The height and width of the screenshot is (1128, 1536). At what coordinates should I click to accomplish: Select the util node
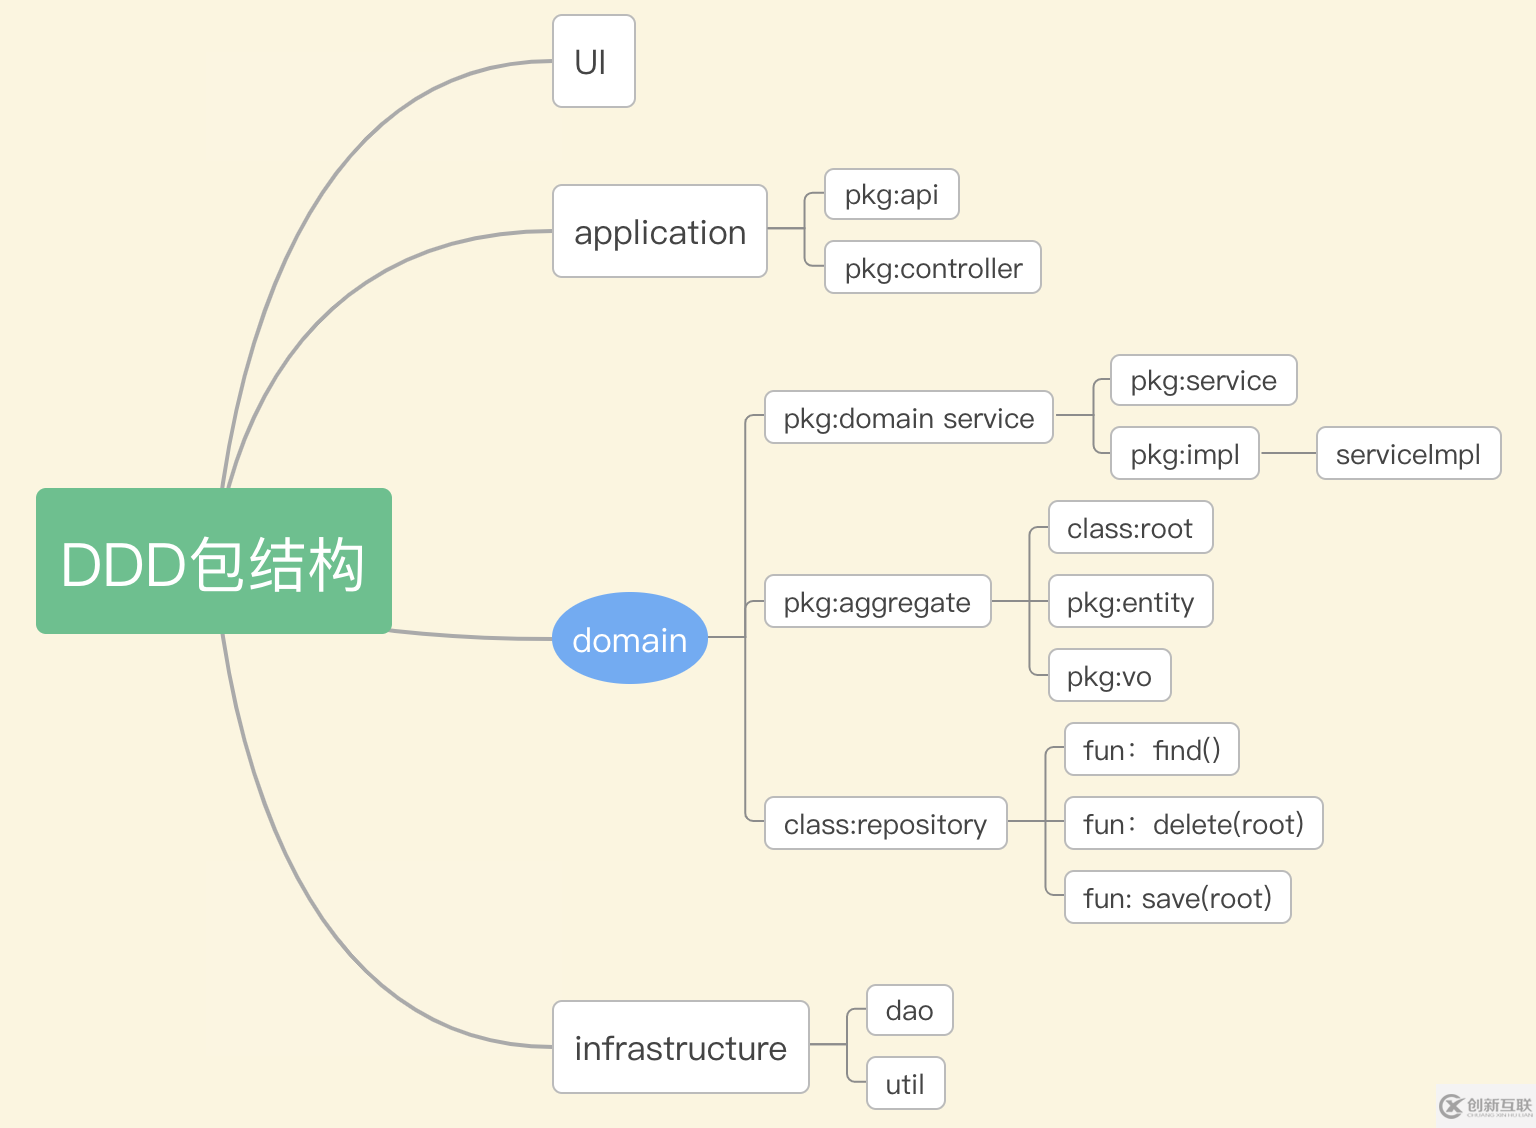(x=906, y=1083)
